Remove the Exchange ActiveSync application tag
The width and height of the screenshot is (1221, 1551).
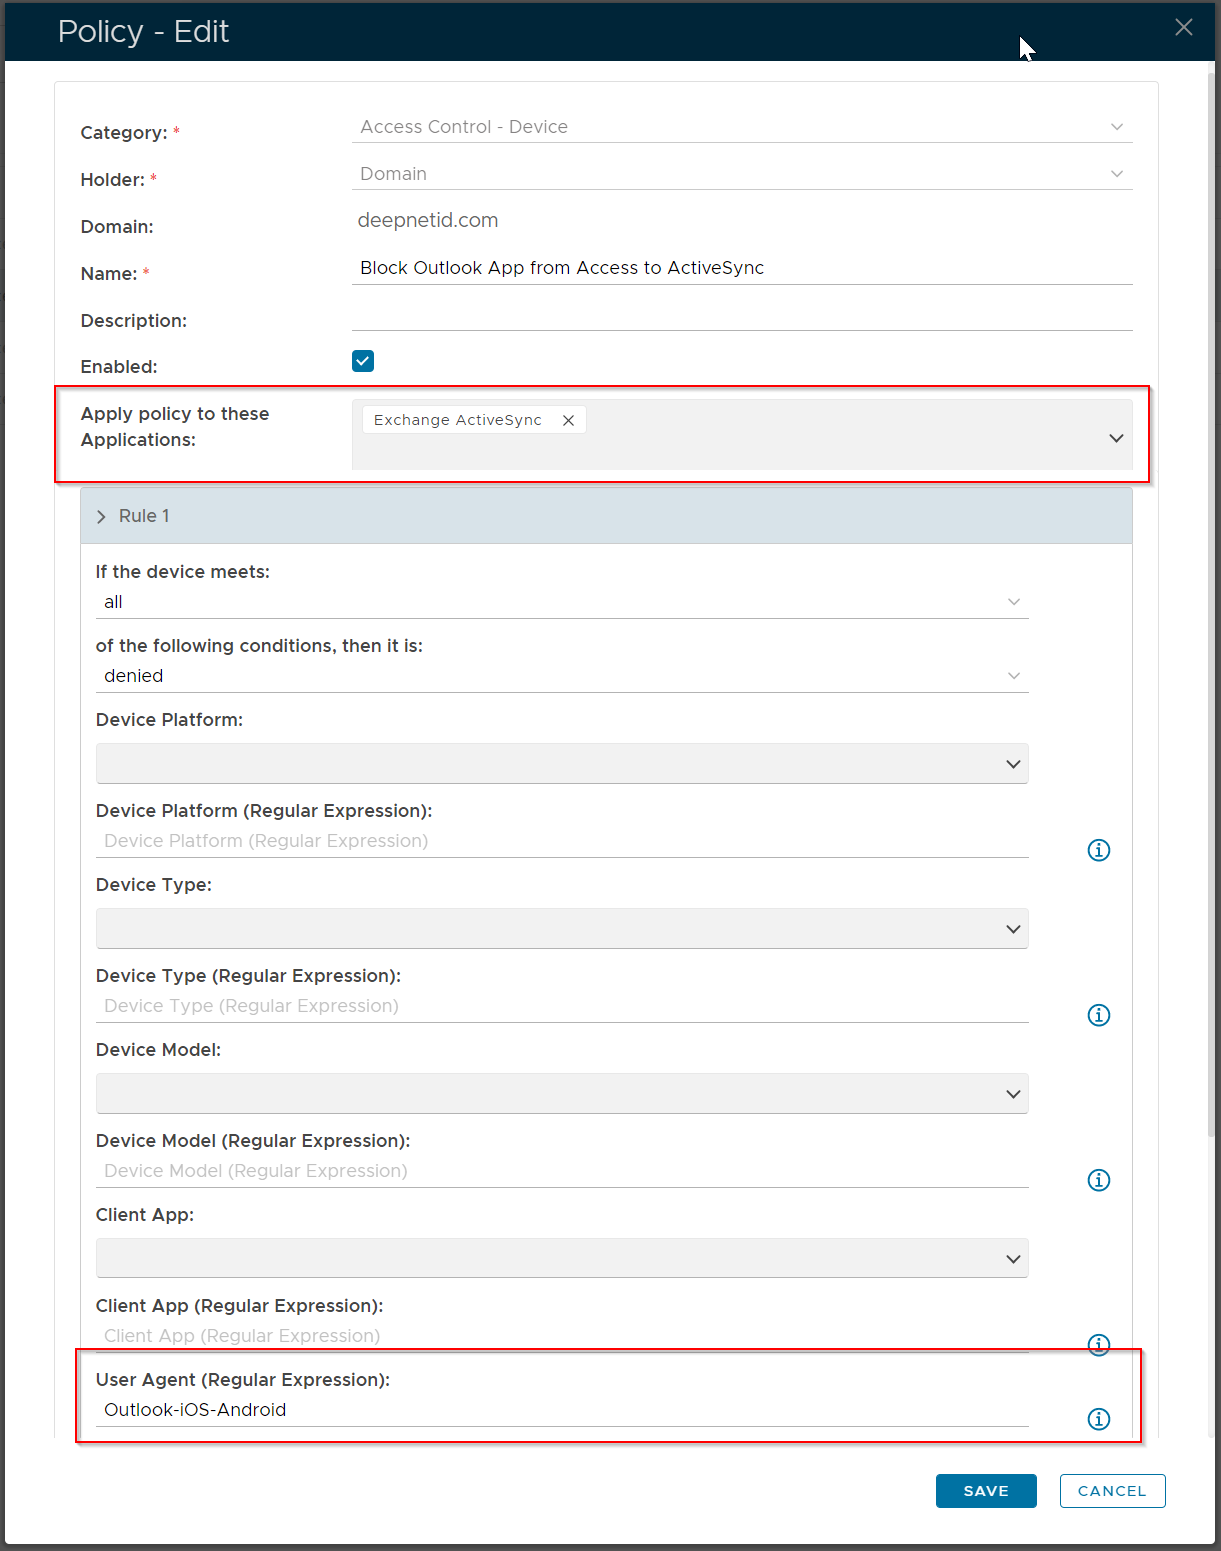tap(568, 421)
